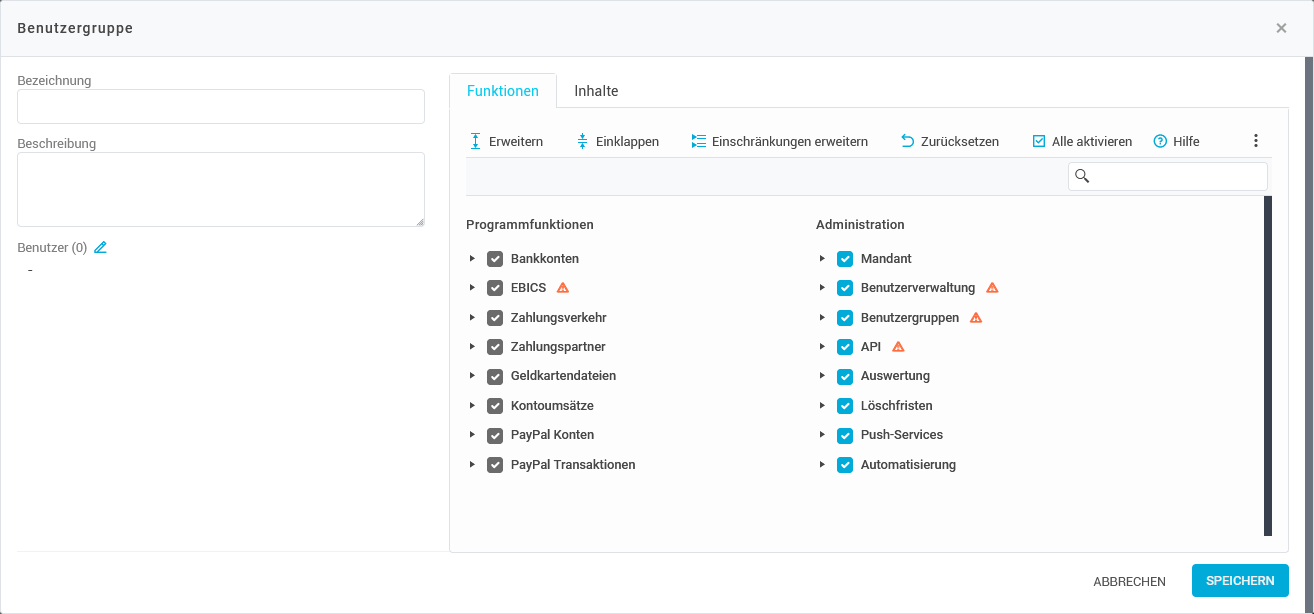
Task: Click the Einklappen collapse-all icon
Action: point(583,141)
